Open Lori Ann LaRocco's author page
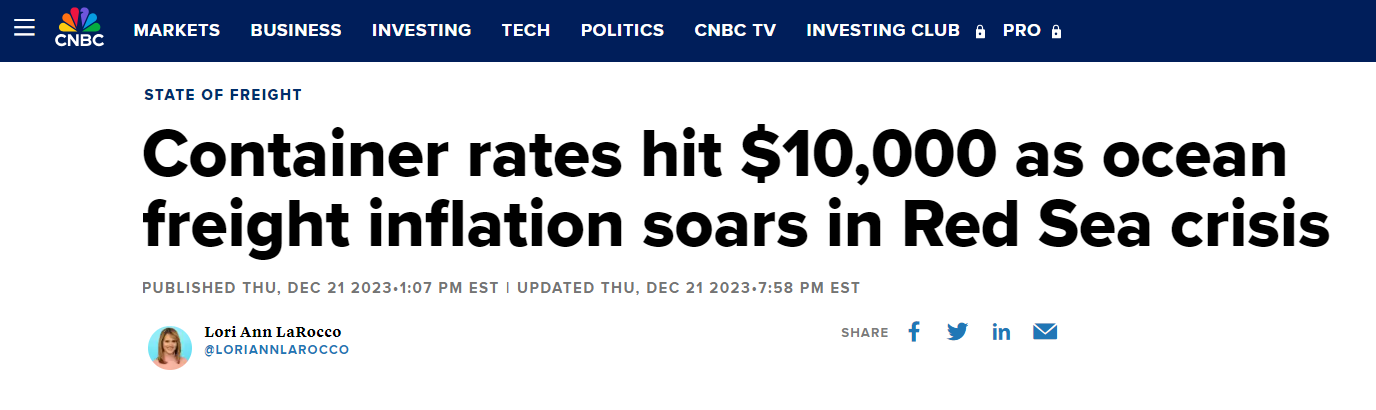The image size is (1376, 410). click(265, 332)
